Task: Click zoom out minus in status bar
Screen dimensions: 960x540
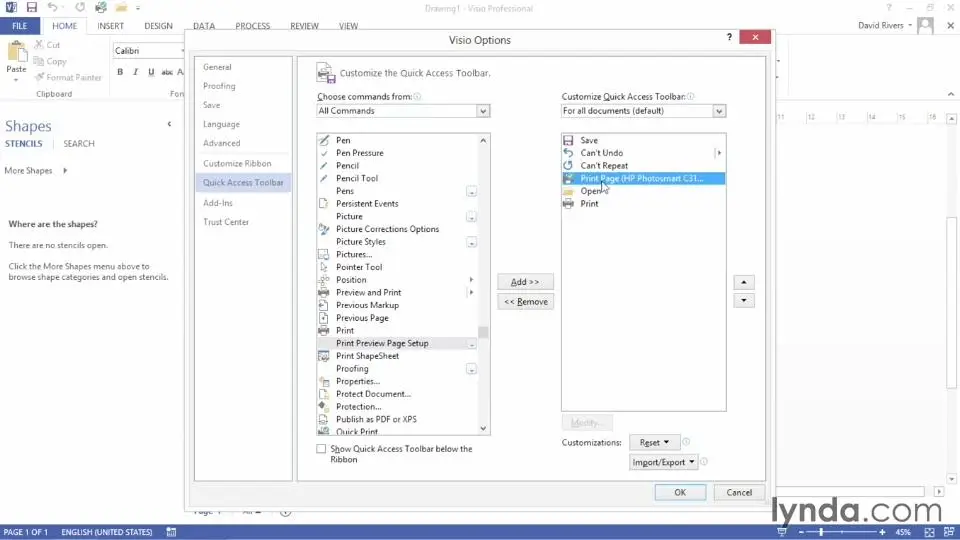Action: tap(801, 532)
